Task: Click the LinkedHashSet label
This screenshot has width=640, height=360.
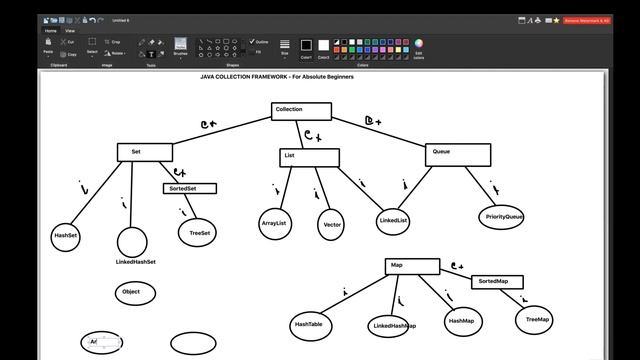Action: [136, 262]
